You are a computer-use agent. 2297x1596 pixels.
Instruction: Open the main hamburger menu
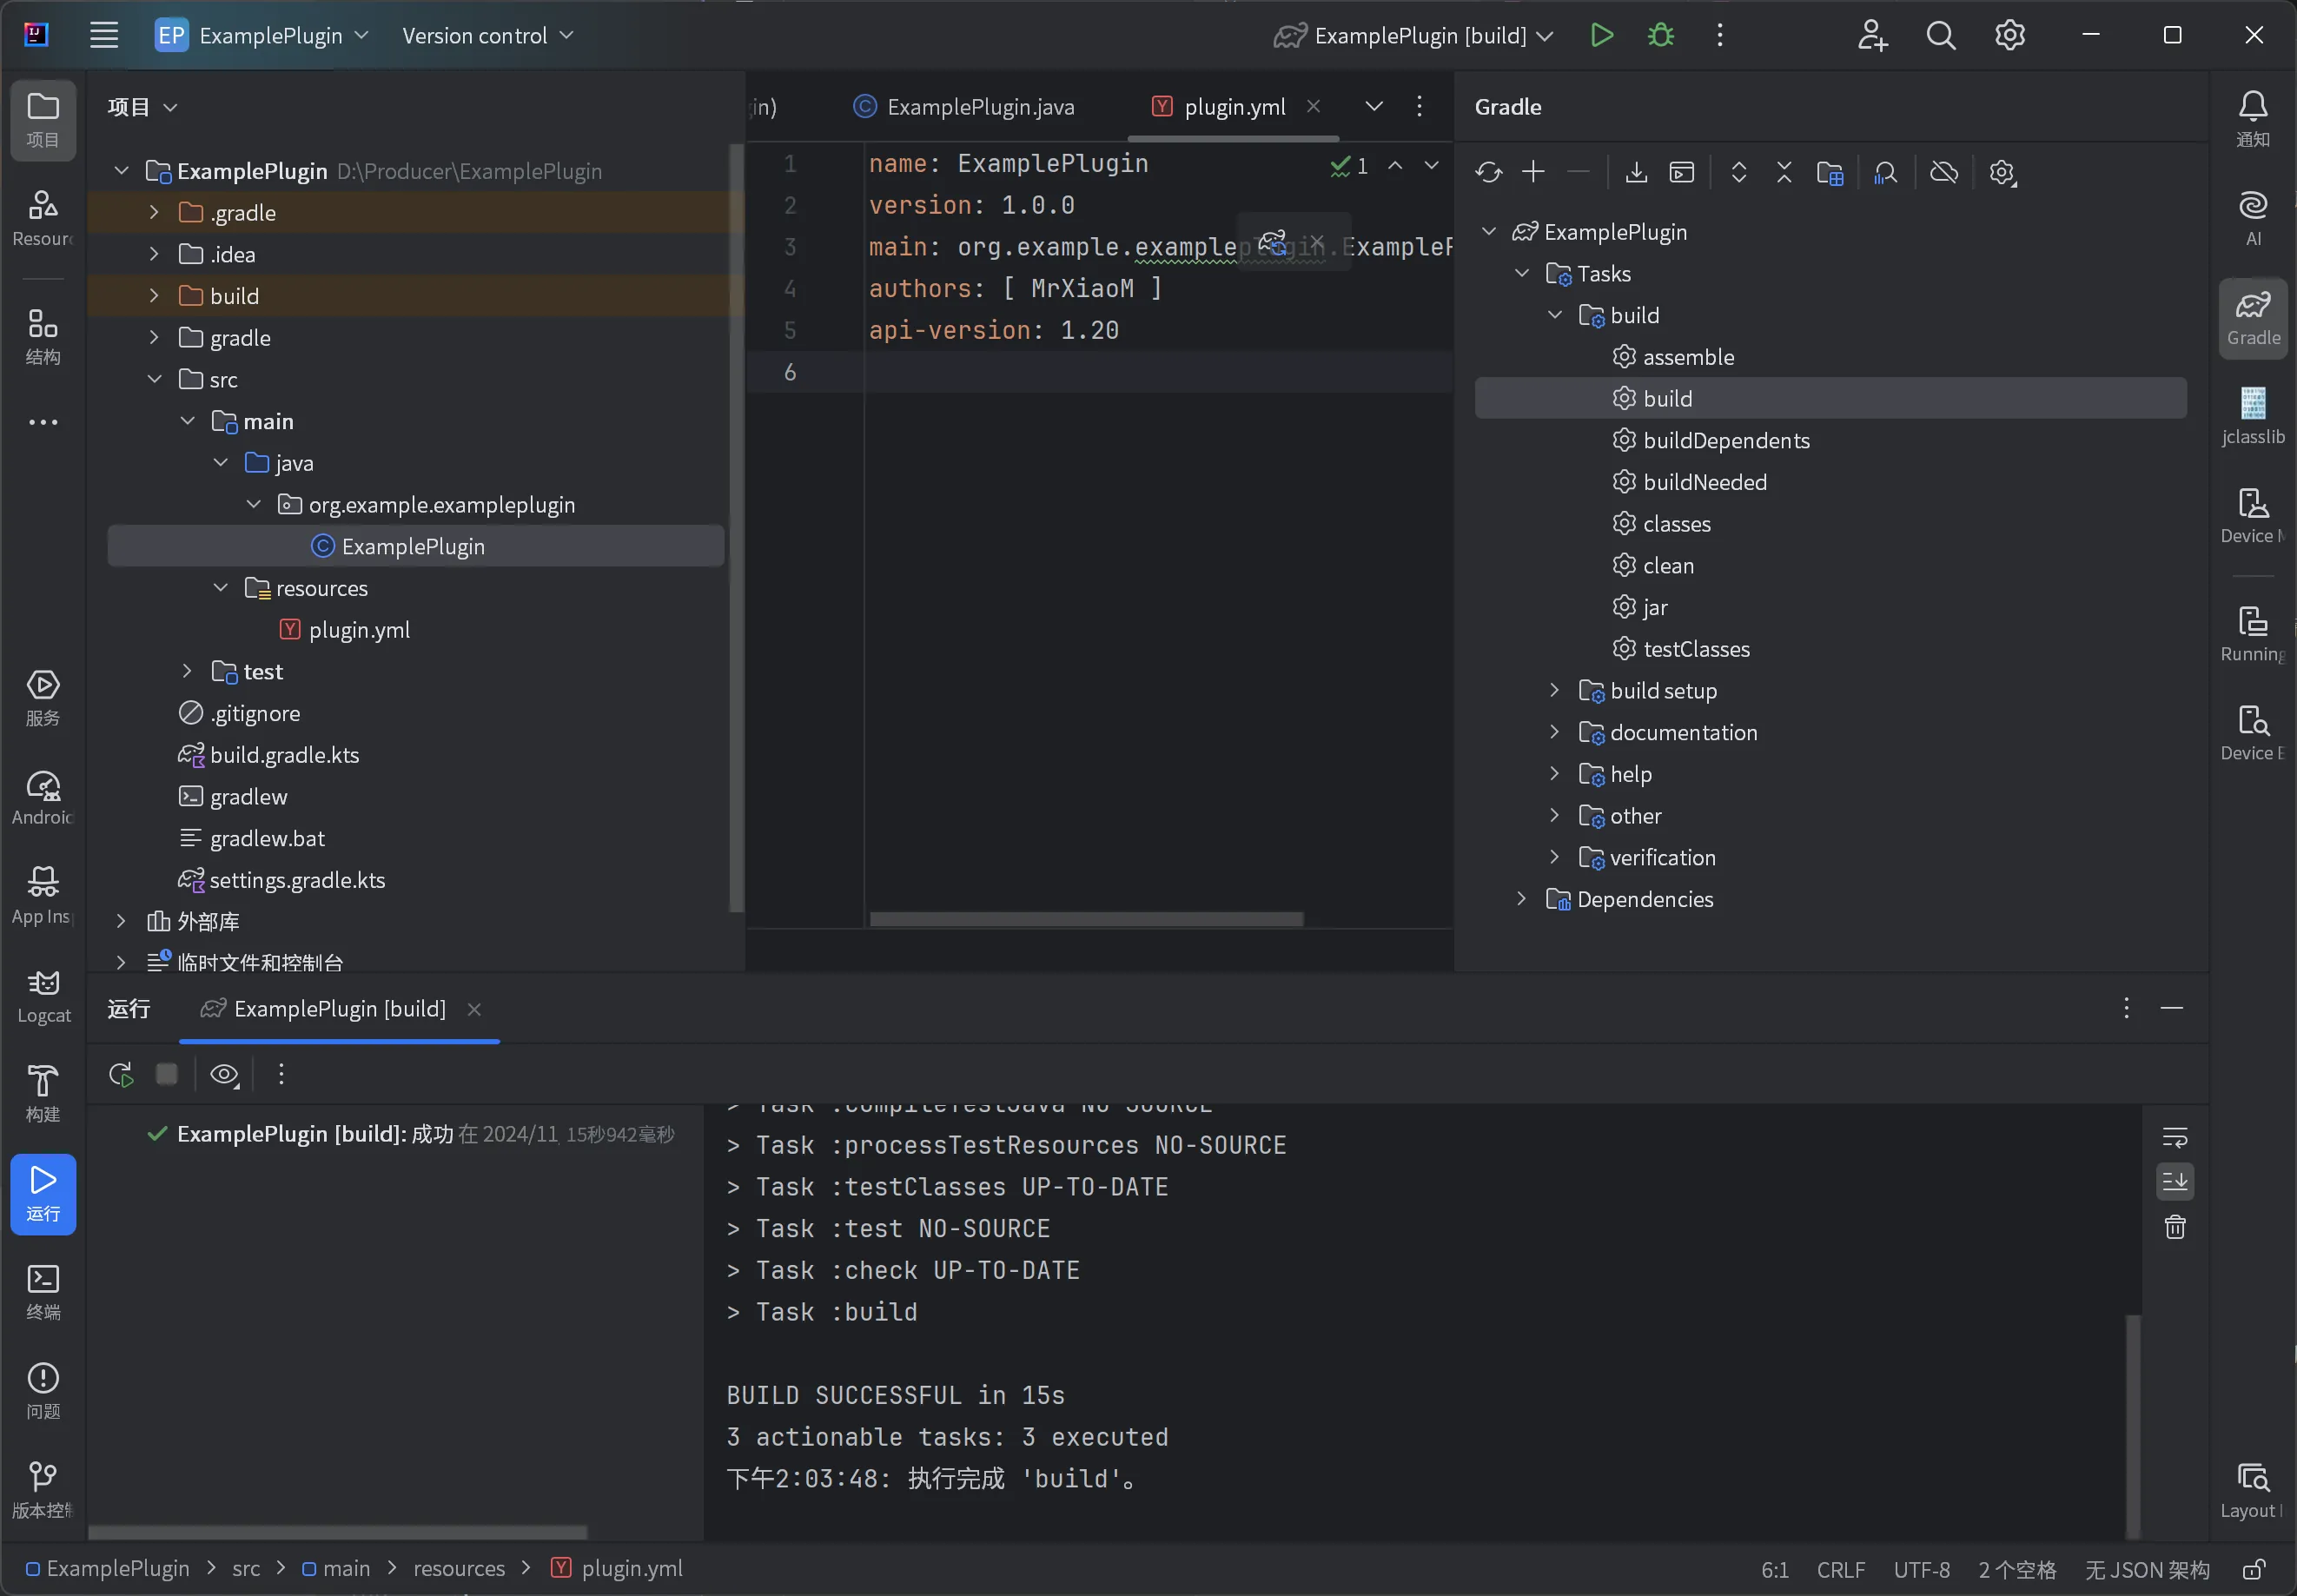click(104, 35)
